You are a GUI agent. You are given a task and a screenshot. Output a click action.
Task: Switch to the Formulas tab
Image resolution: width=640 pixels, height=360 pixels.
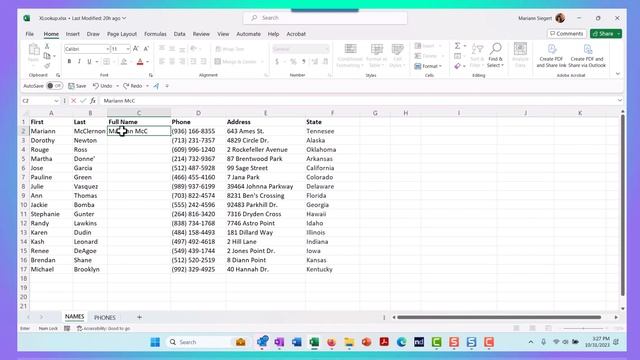point(155,34)
